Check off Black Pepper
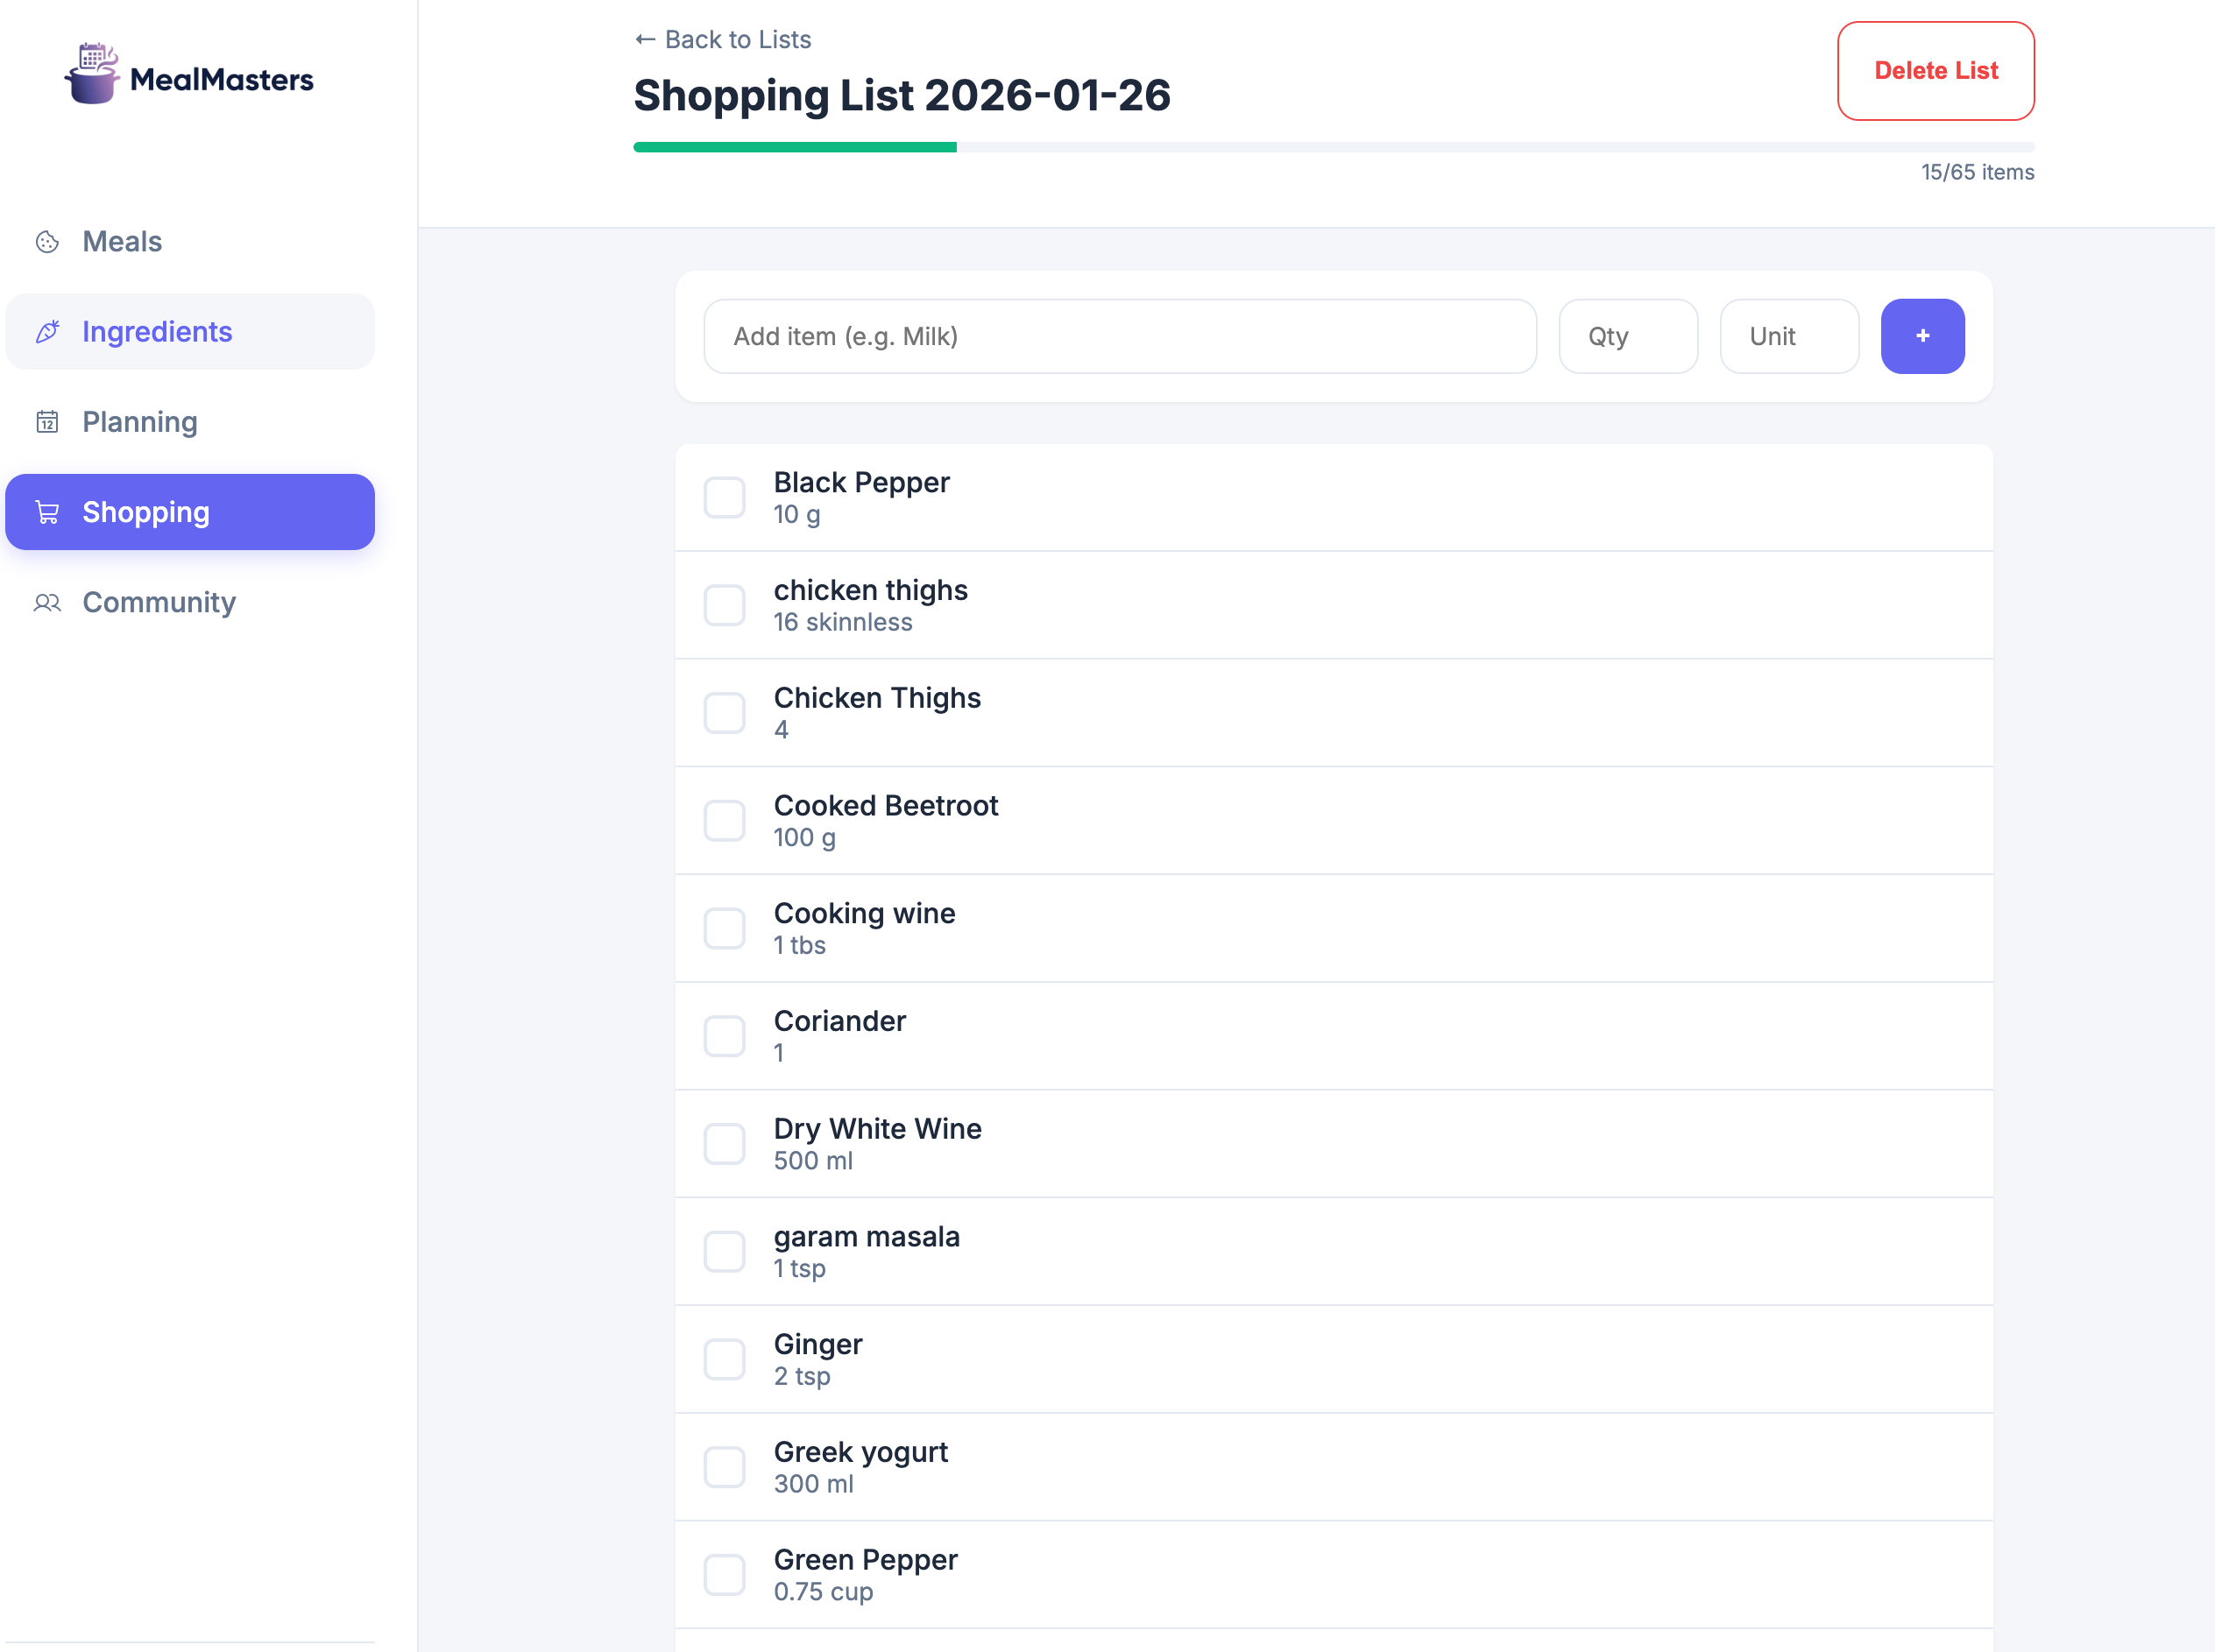 [724, 497]
